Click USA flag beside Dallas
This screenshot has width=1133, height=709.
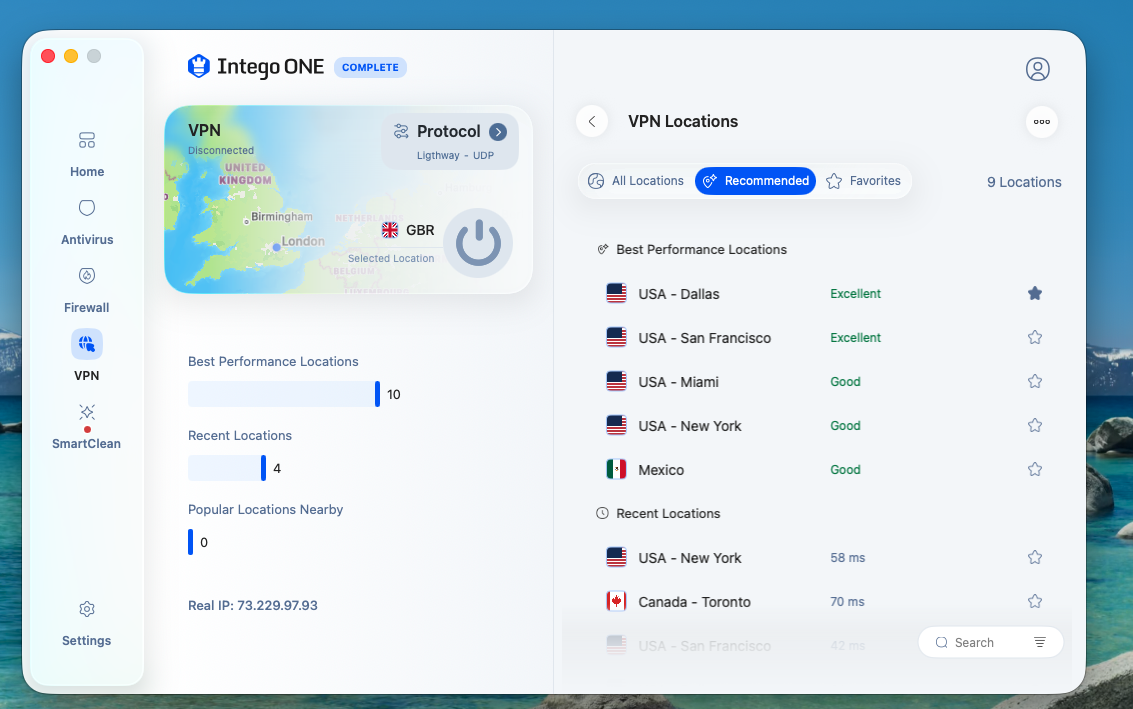[616, 293]
